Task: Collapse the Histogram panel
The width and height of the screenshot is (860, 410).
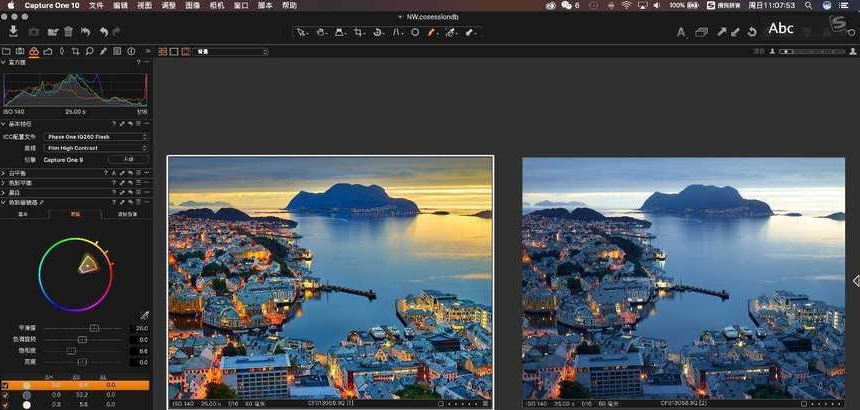Action: pos(3,62)
